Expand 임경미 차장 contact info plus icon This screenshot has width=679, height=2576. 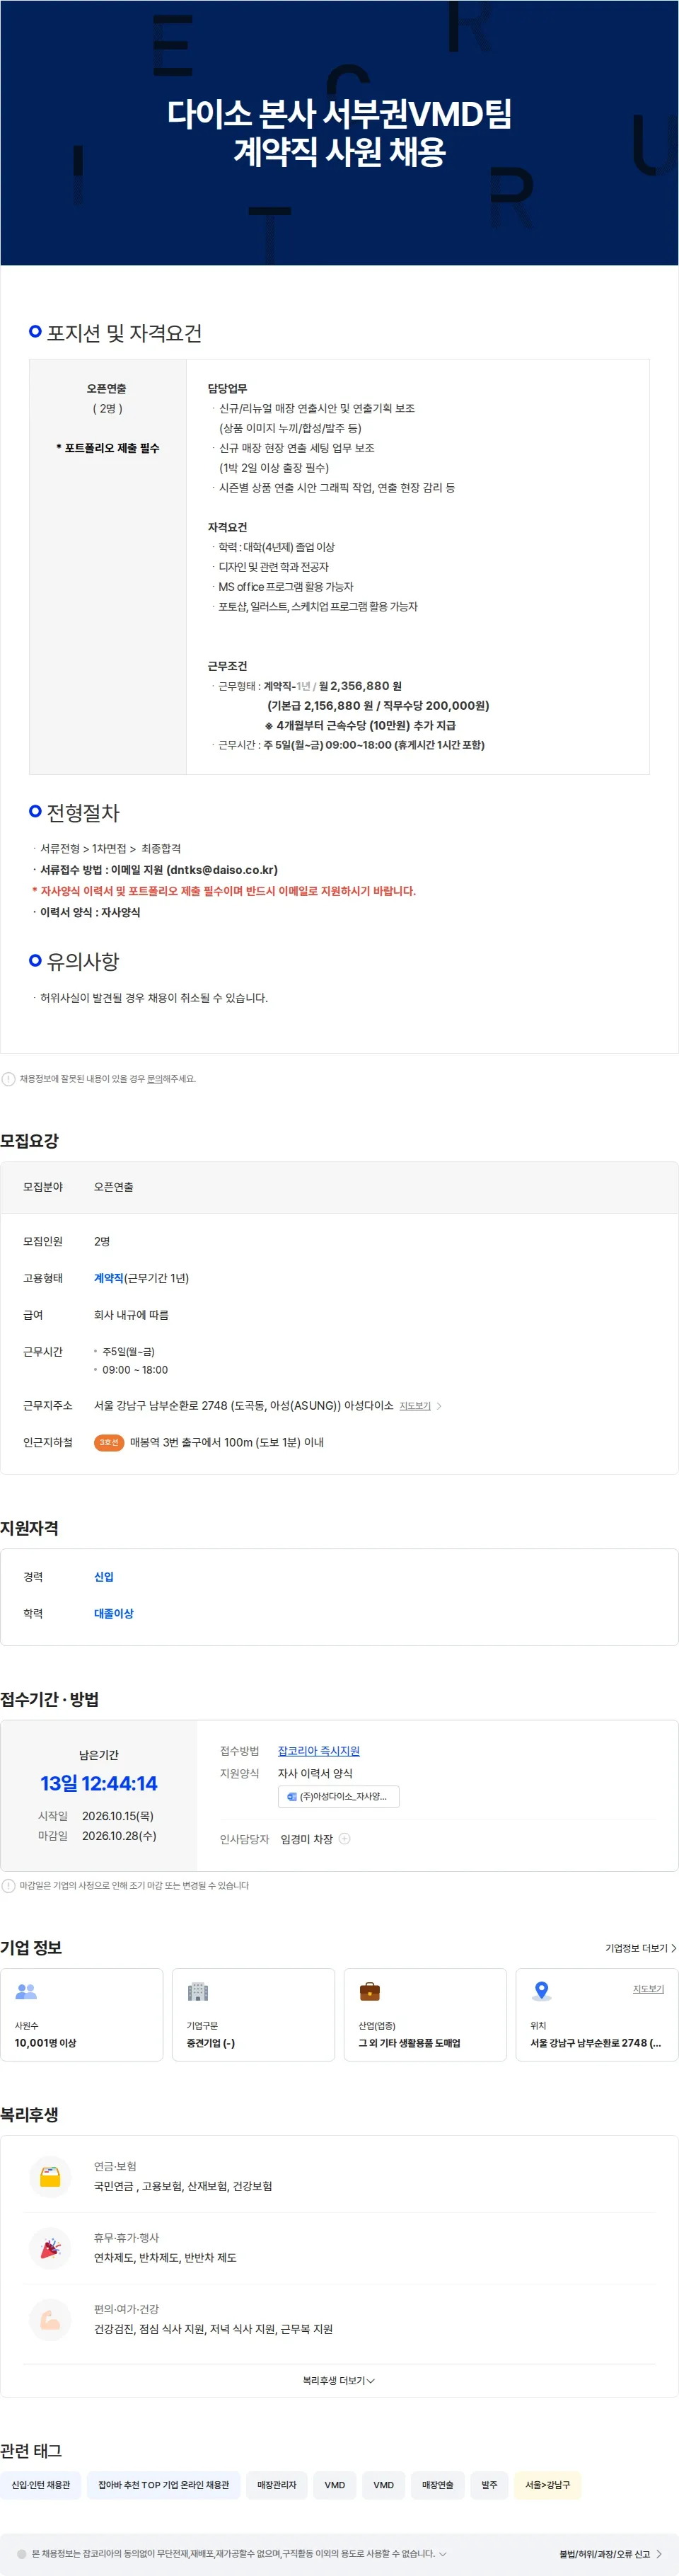pos(344,1838)
